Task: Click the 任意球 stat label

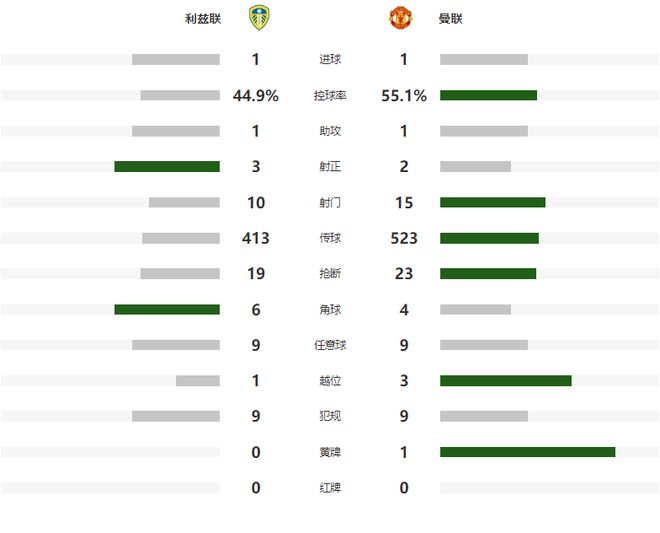Action: (329, 345)
